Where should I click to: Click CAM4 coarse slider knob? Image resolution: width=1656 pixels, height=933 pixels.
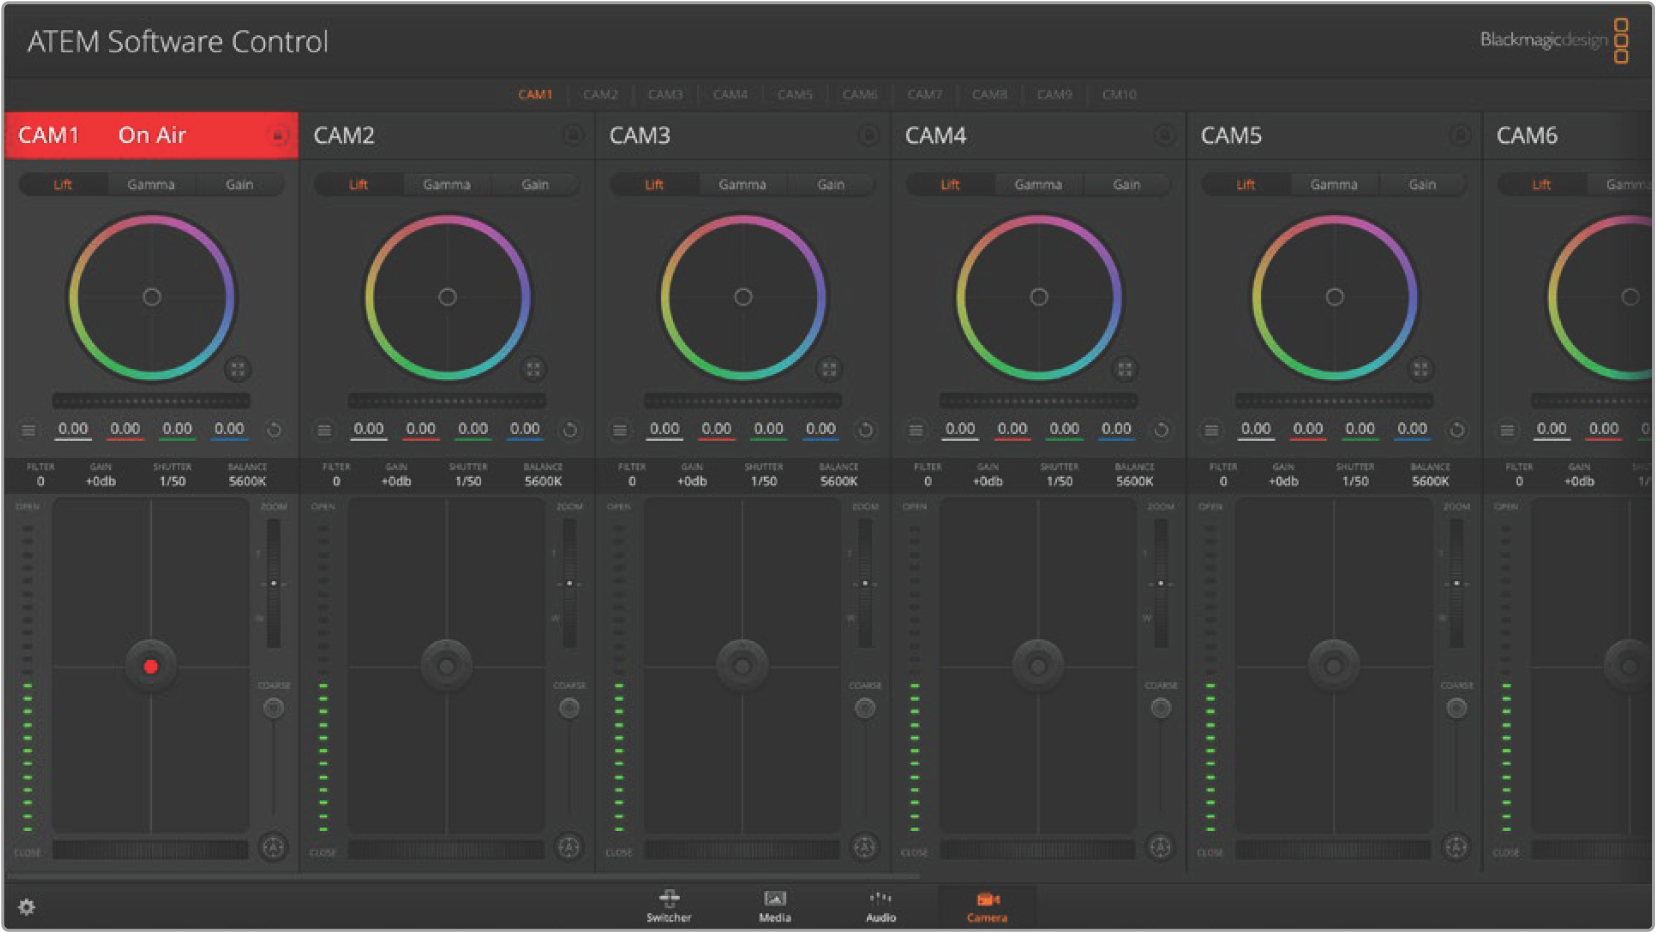pyautogui.click(x=1160, y=708)
